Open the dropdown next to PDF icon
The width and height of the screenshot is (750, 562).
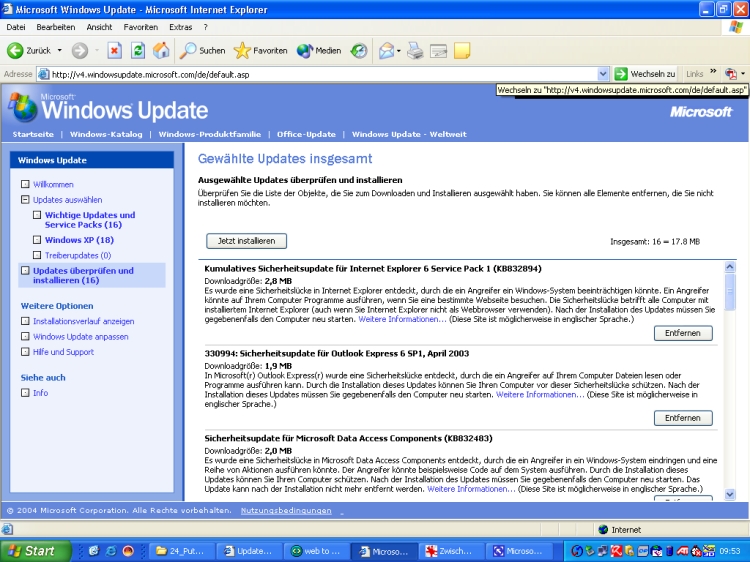point(743,74)
